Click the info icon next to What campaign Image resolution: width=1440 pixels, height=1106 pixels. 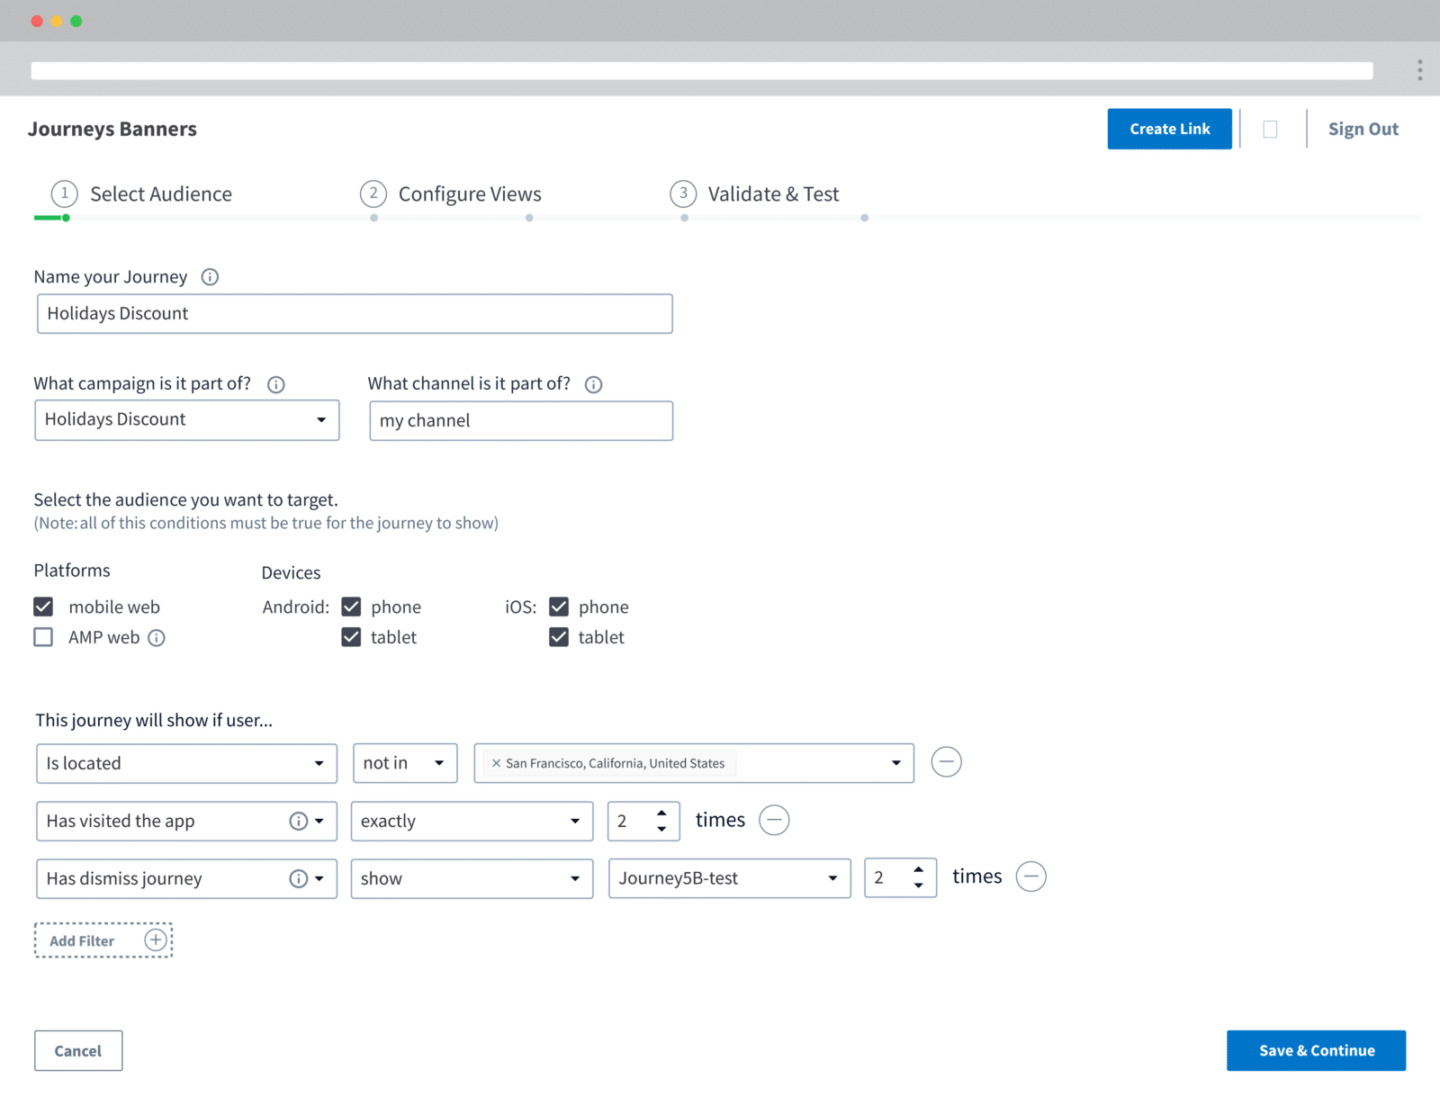[x=275, y=383]
